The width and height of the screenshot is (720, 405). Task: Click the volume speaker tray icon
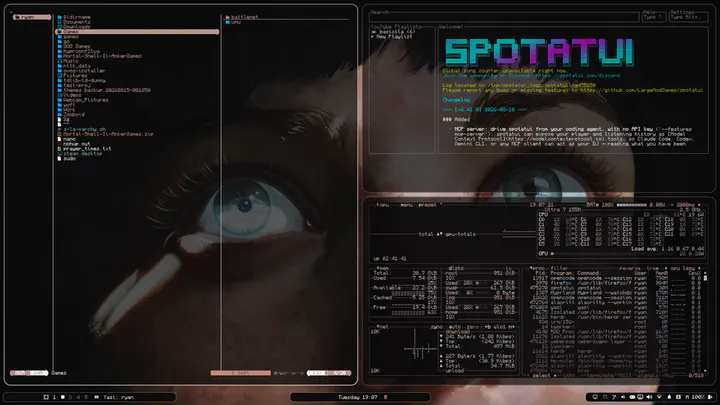click(649, 397)
